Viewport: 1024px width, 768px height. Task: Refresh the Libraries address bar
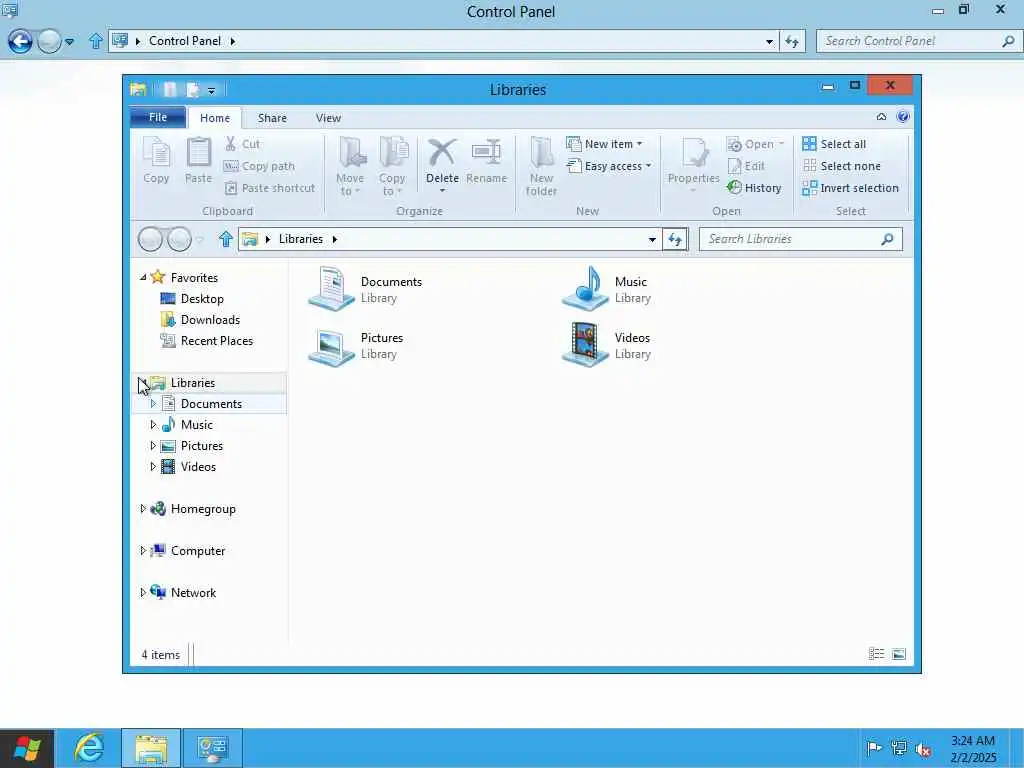coord(675,239)
